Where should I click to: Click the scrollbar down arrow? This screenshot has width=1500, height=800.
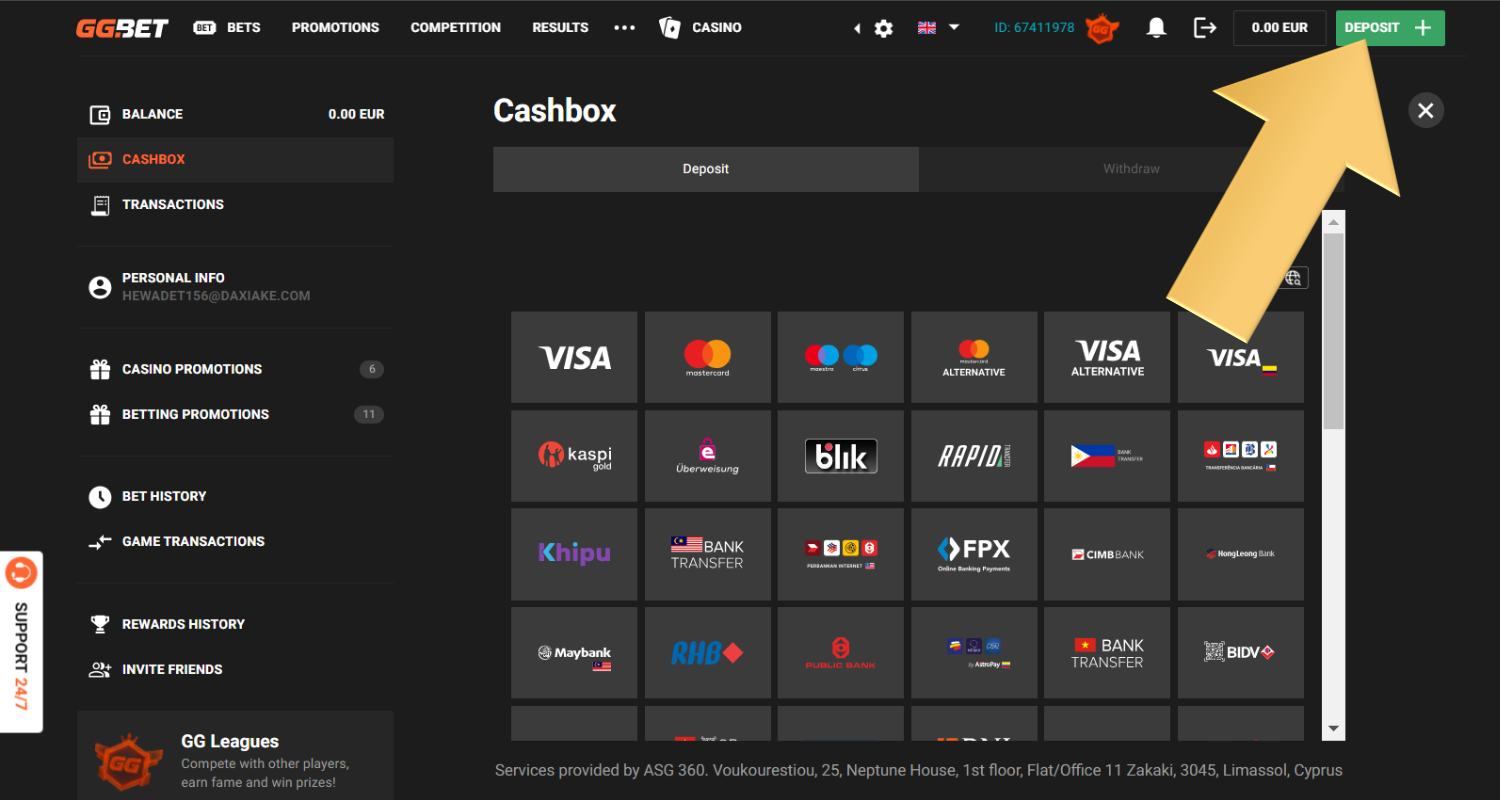(1333, 730)
